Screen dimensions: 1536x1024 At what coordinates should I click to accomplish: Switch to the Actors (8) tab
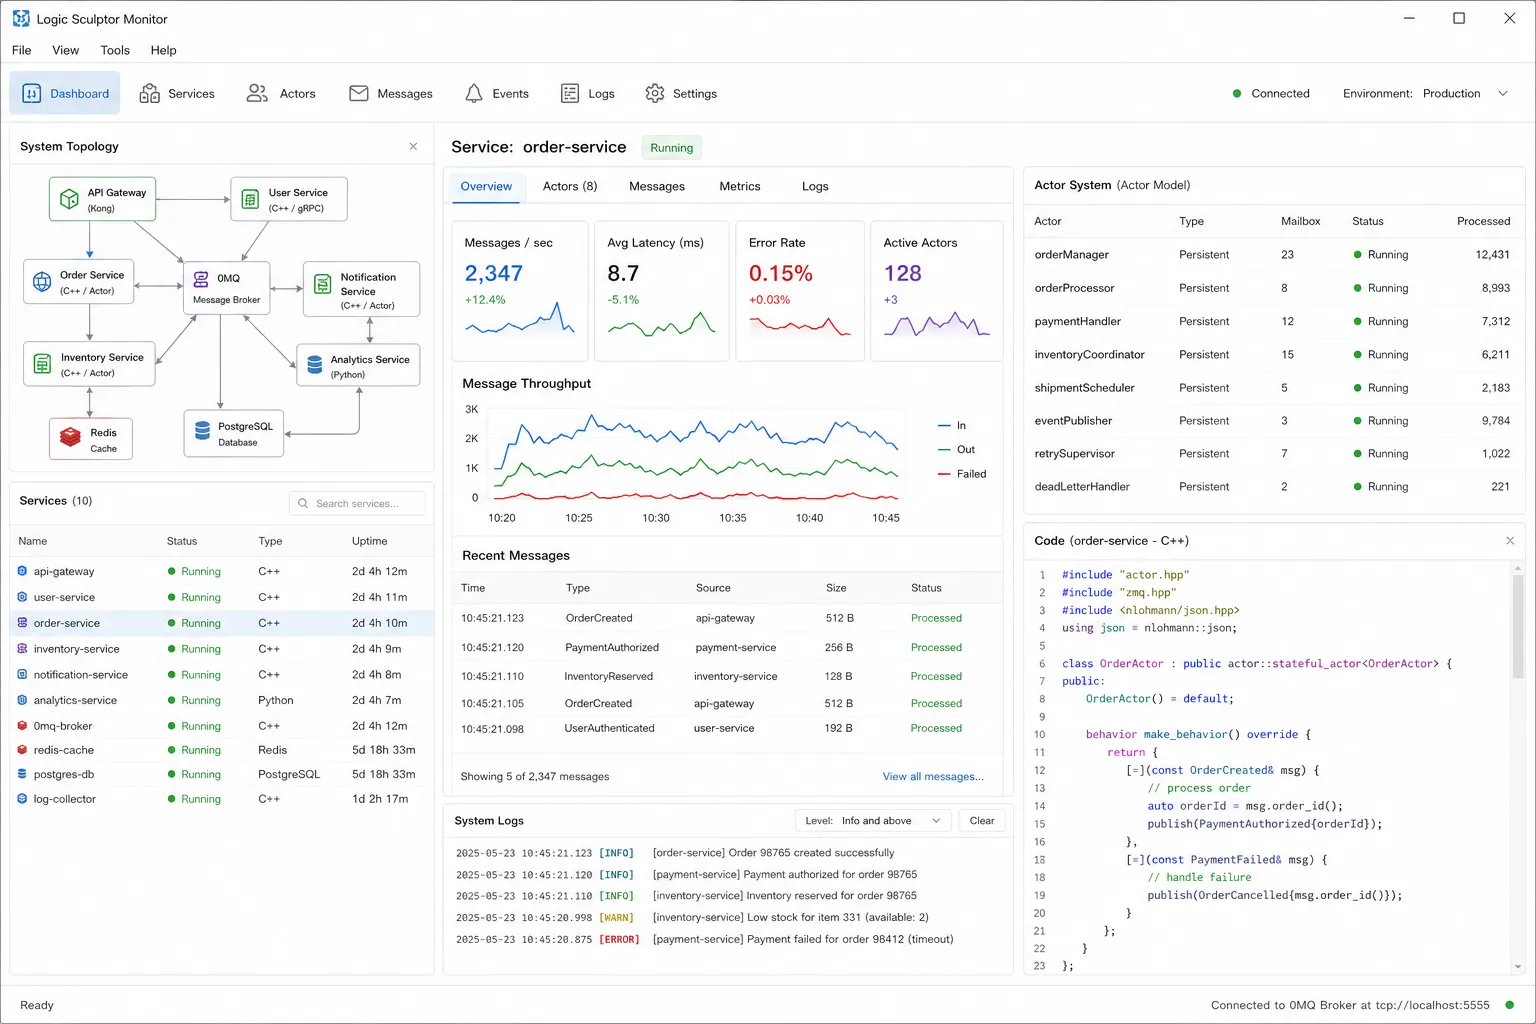coord(570,186)
